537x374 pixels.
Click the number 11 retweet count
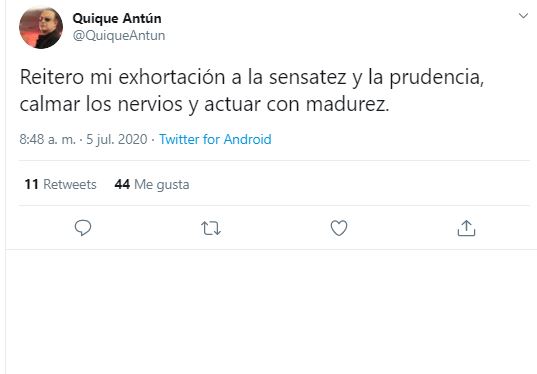[31, 184]
